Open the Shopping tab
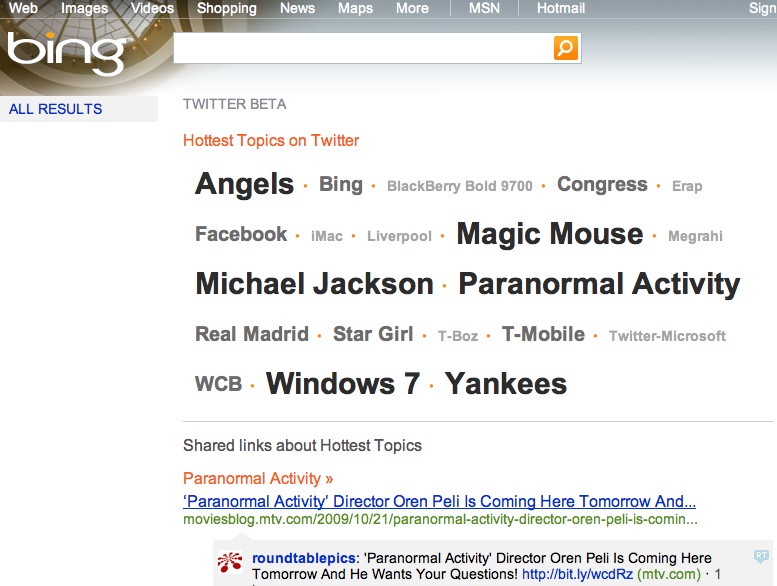Screen dimensions: 777x586 pos(227,8)
